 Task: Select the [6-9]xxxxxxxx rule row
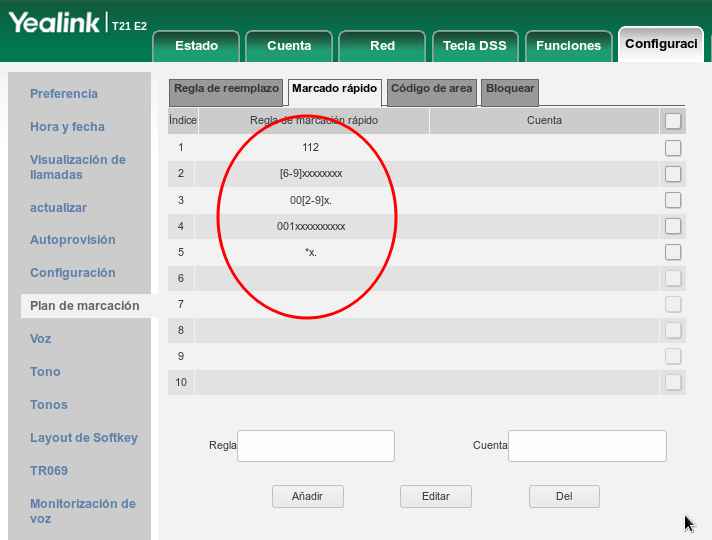311,174
